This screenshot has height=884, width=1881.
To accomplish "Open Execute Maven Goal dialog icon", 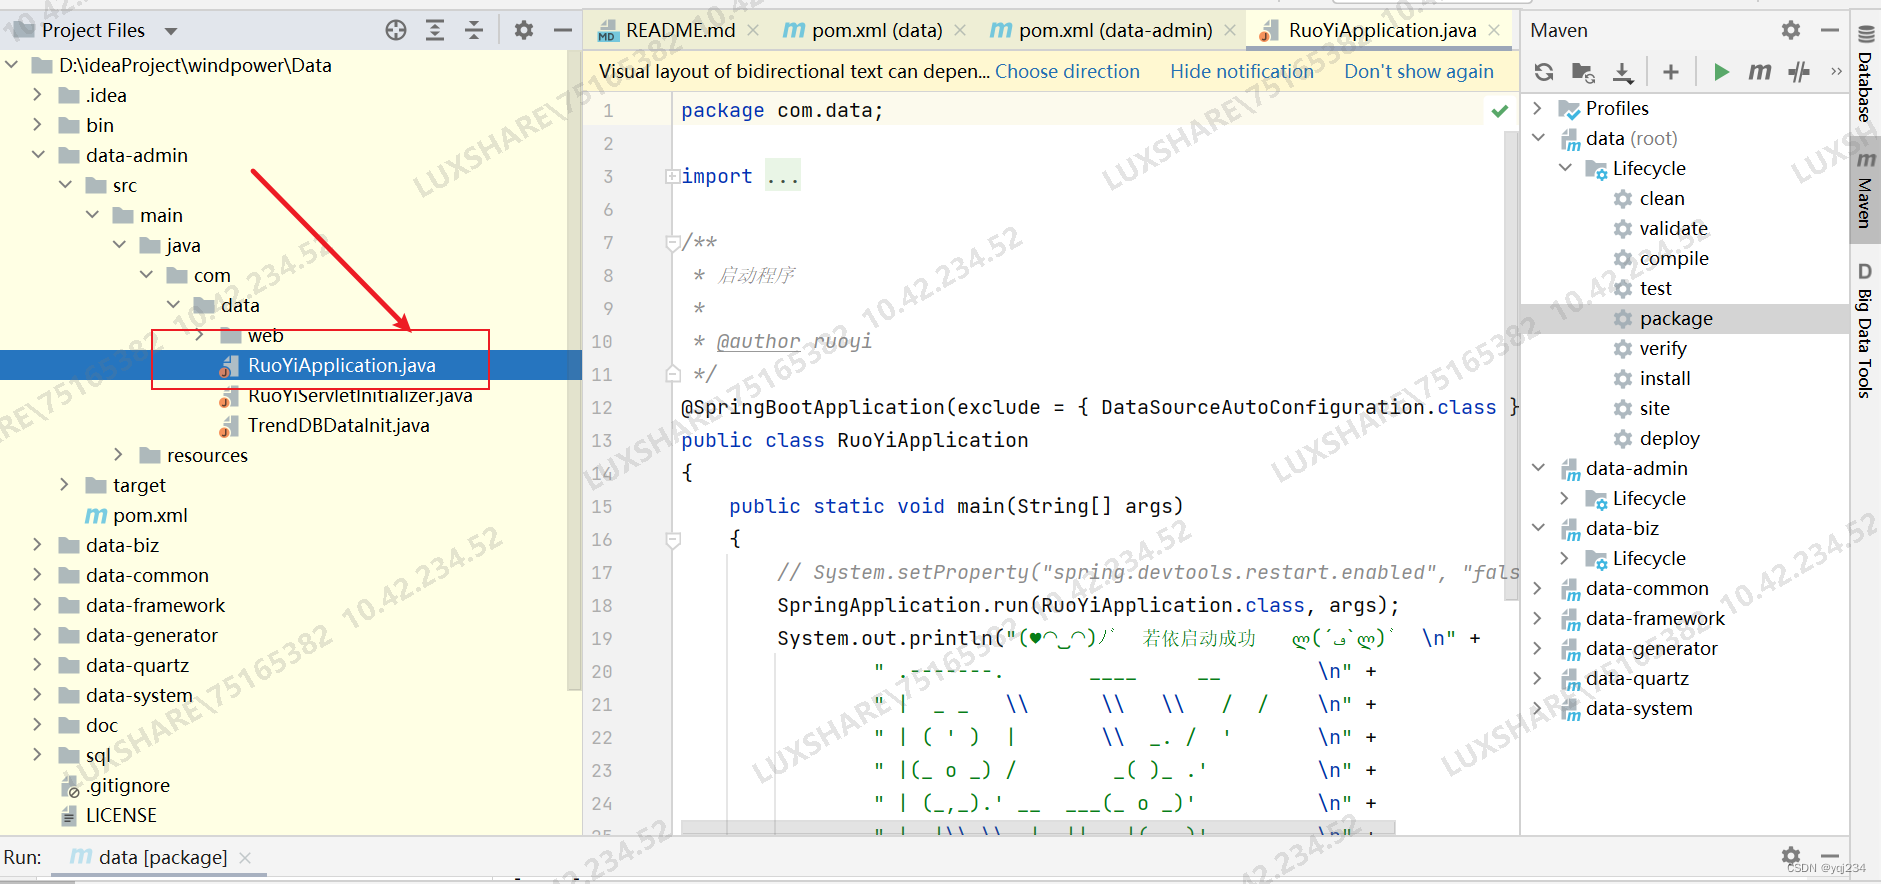I will click(x=1759, y=72).
